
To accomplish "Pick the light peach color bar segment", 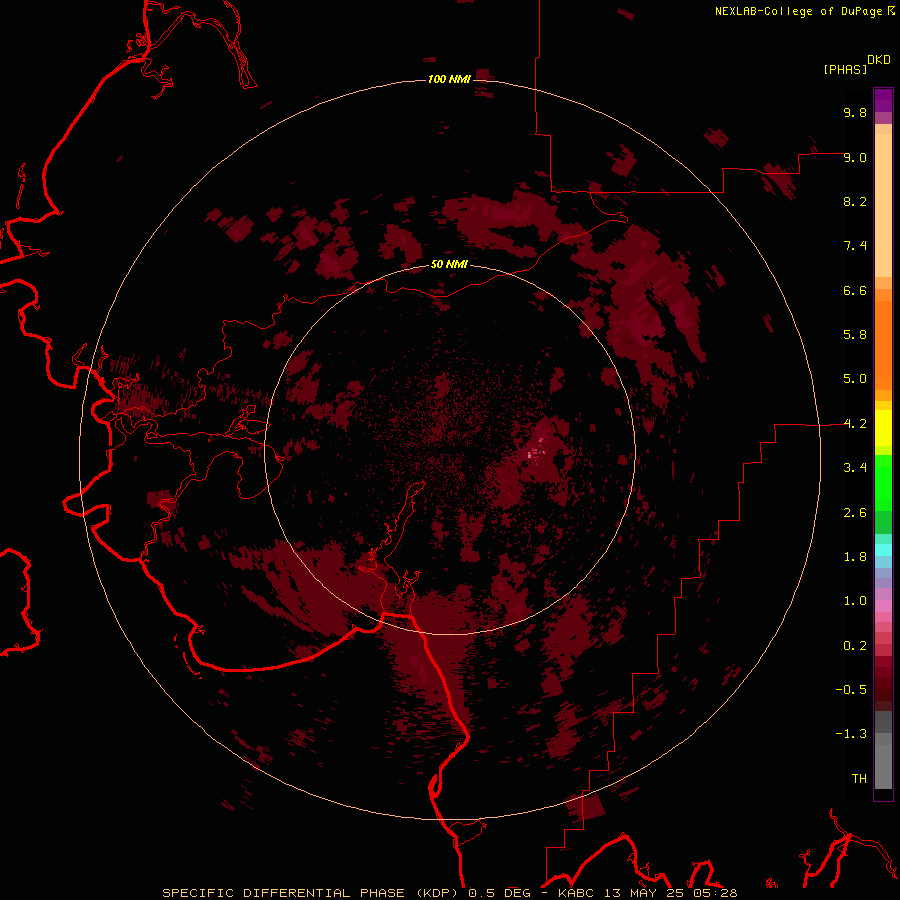I will pos(883,205).
